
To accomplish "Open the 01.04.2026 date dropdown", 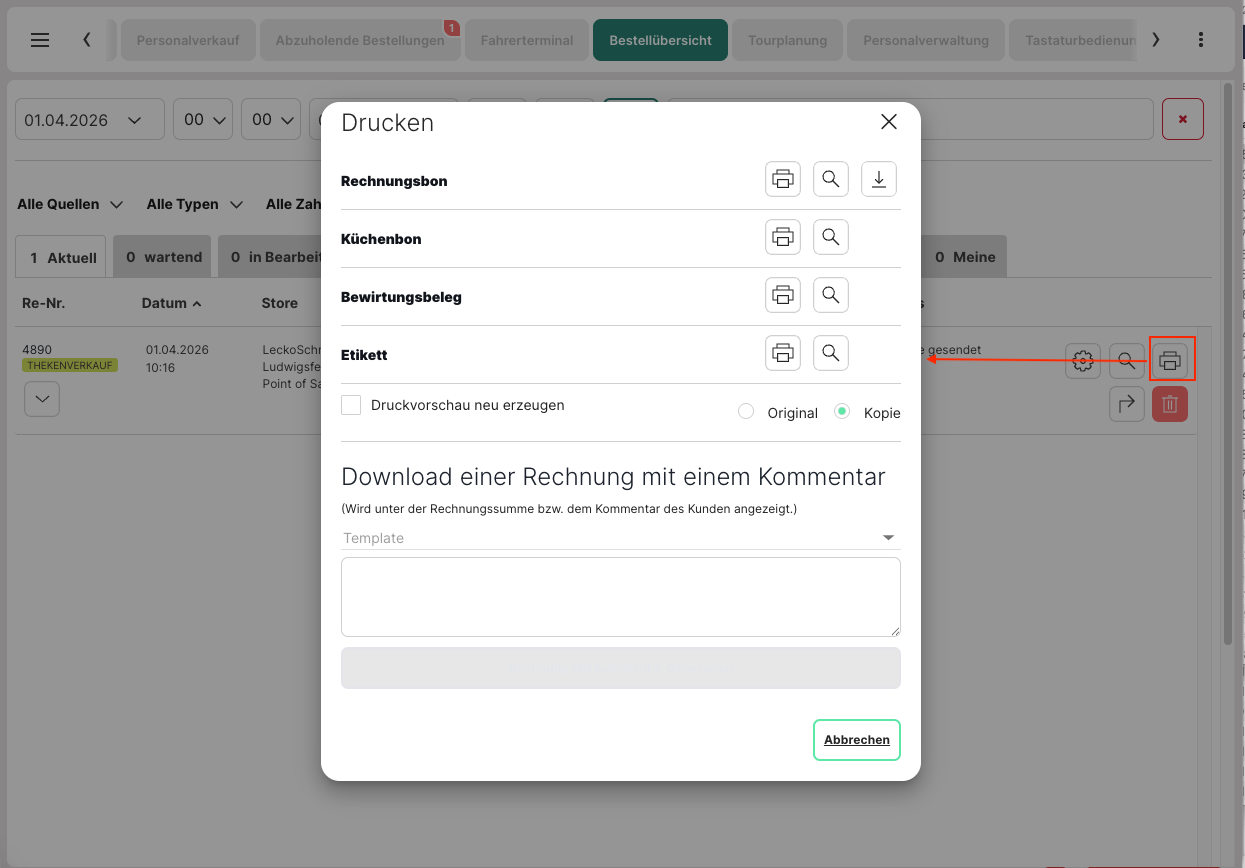I will tap(89, 120).
